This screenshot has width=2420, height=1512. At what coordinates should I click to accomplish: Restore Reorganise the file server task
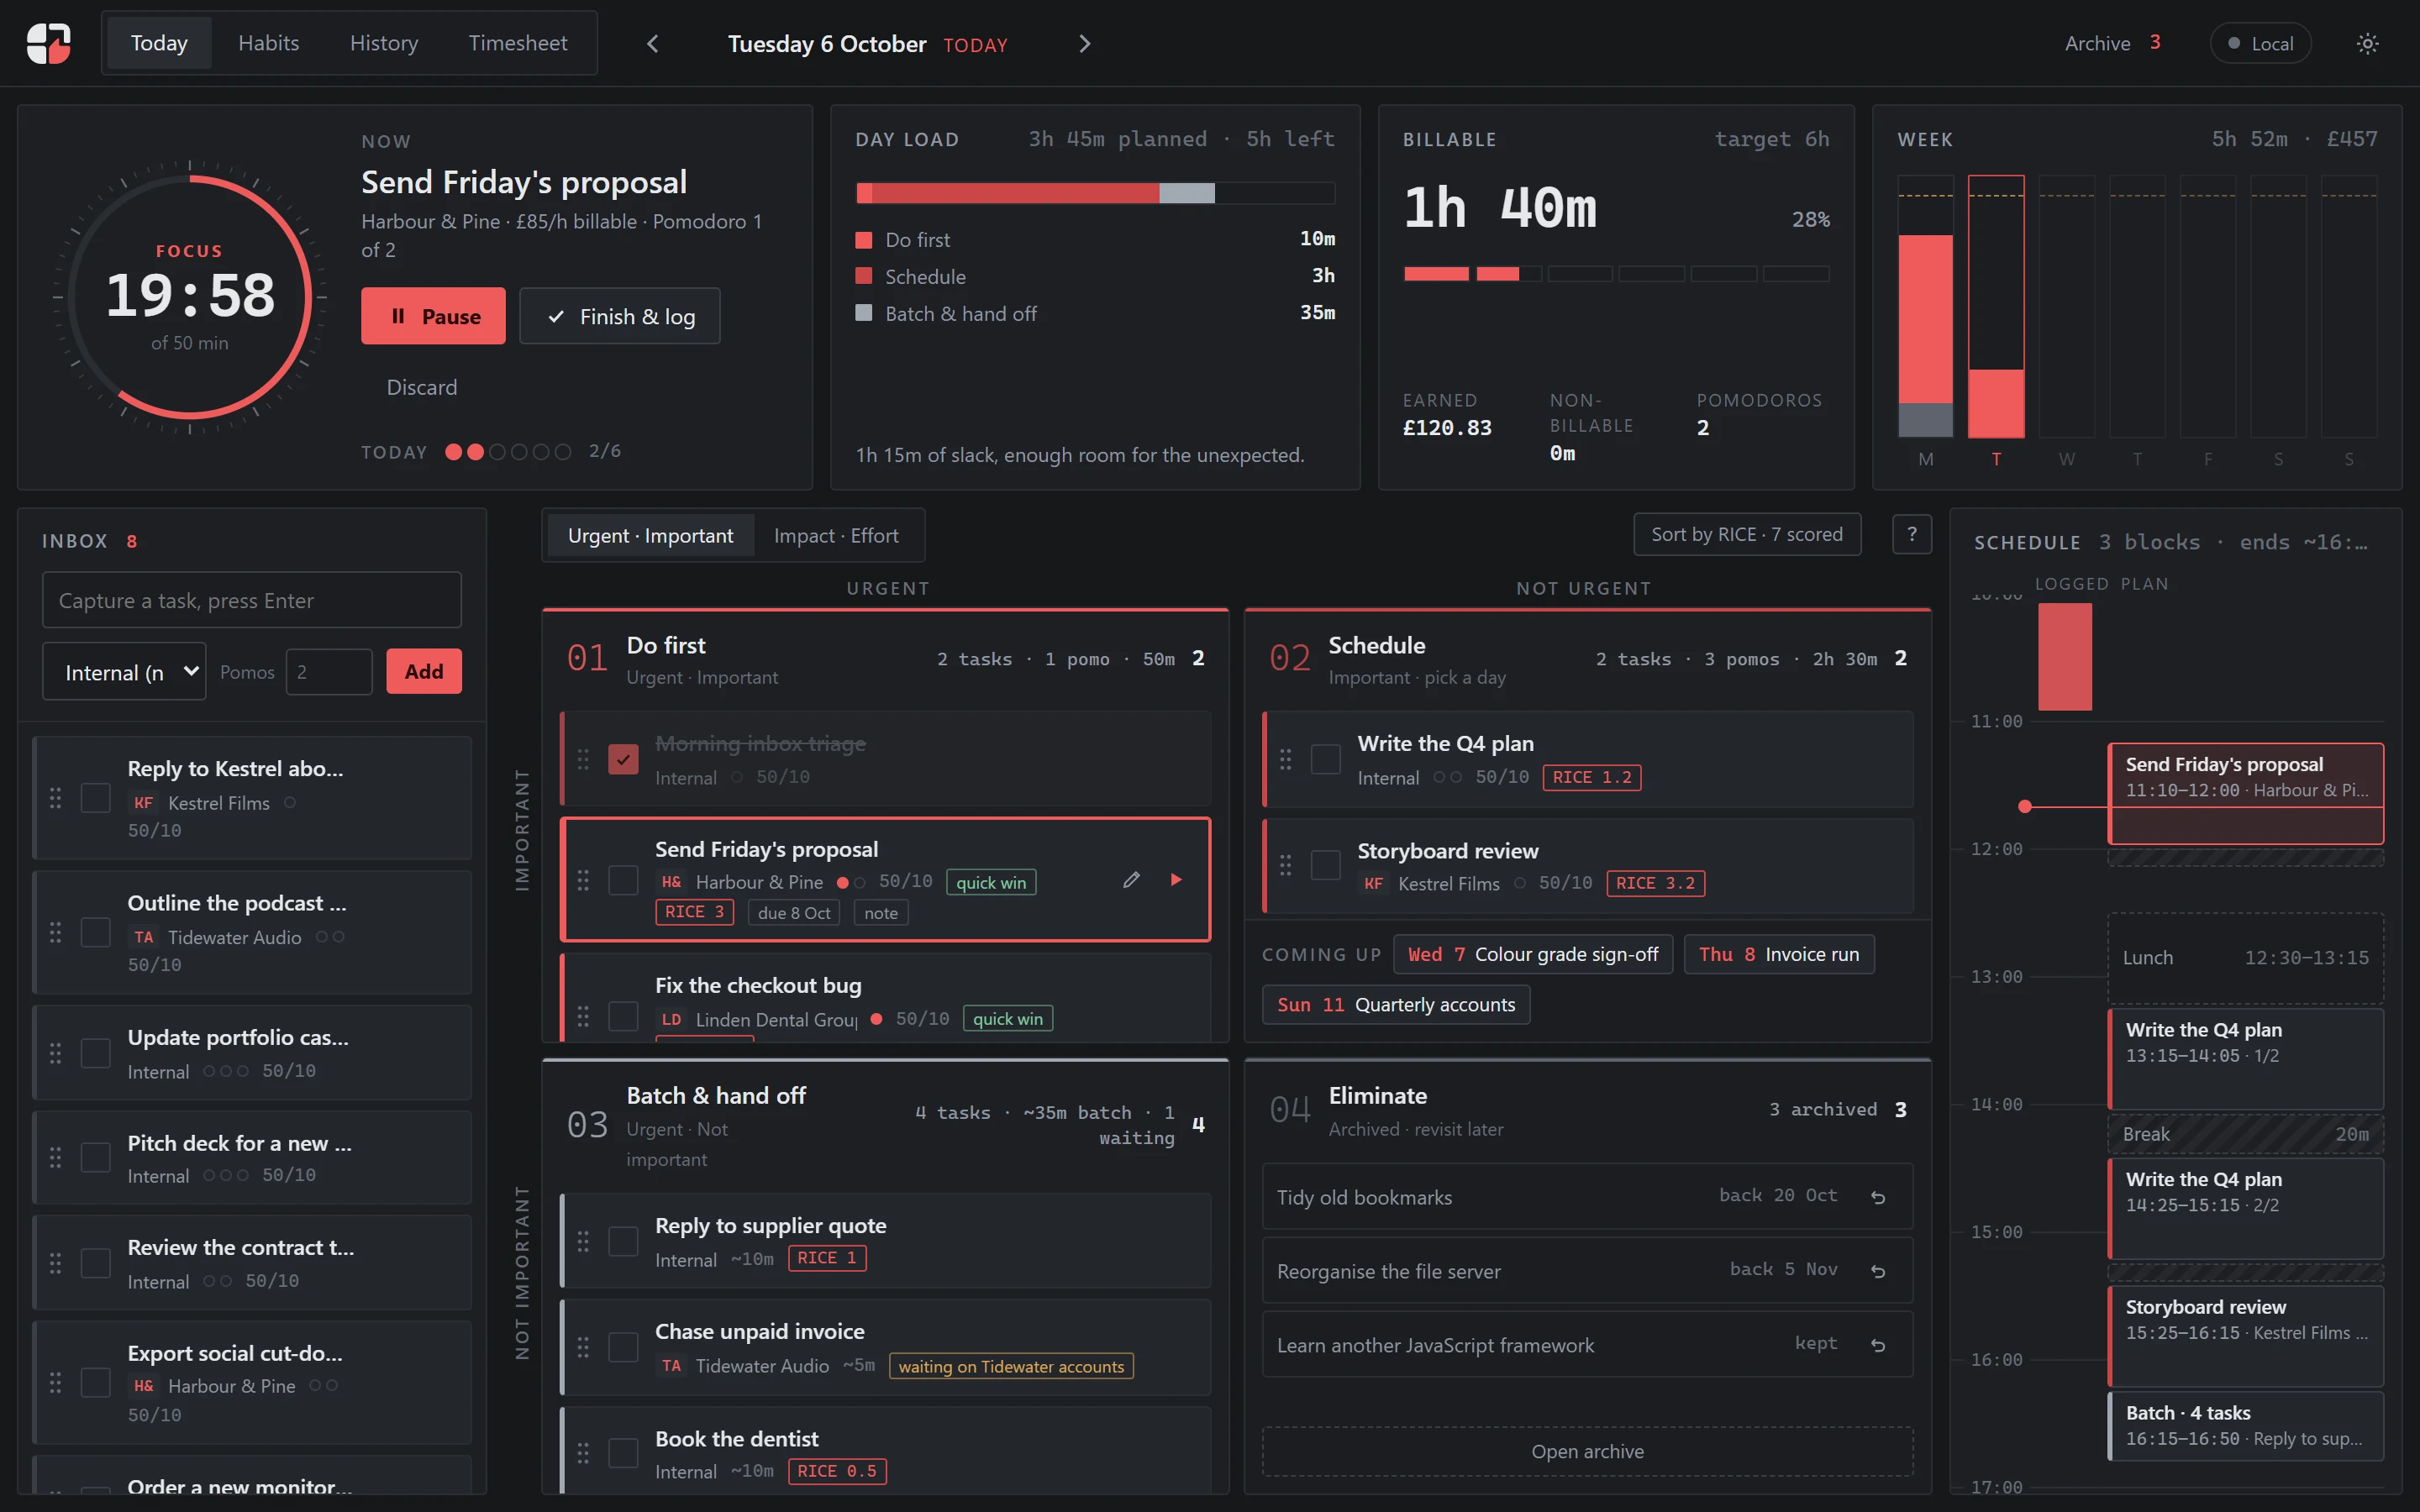[1877, 1271]
